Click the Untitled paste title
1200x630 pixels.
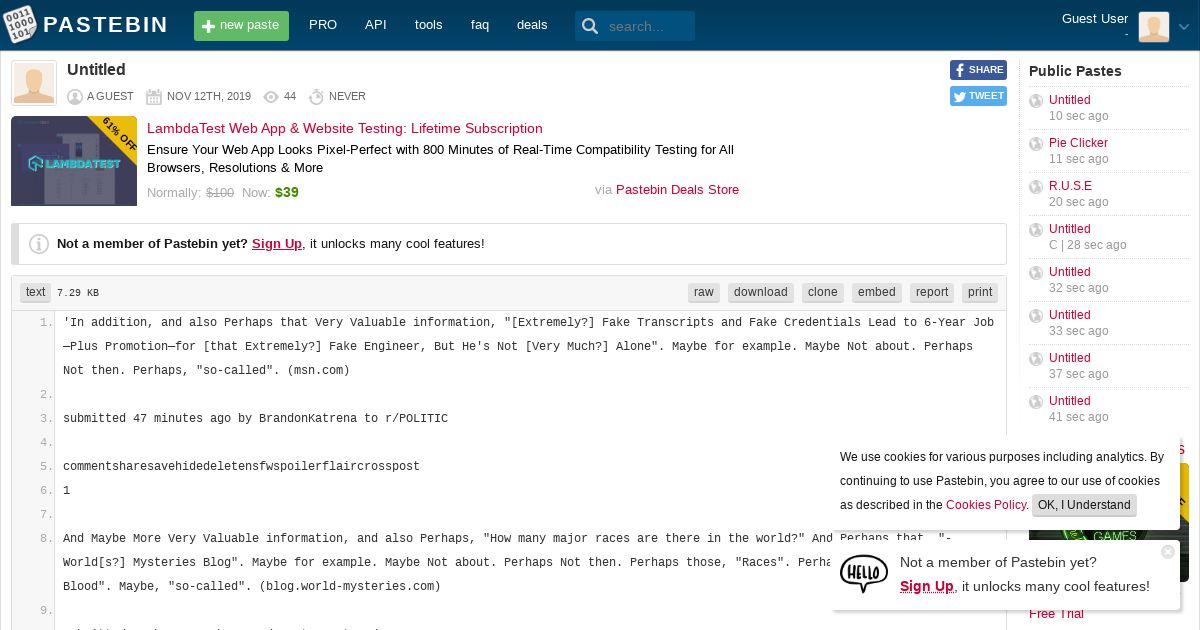point(96,70)
